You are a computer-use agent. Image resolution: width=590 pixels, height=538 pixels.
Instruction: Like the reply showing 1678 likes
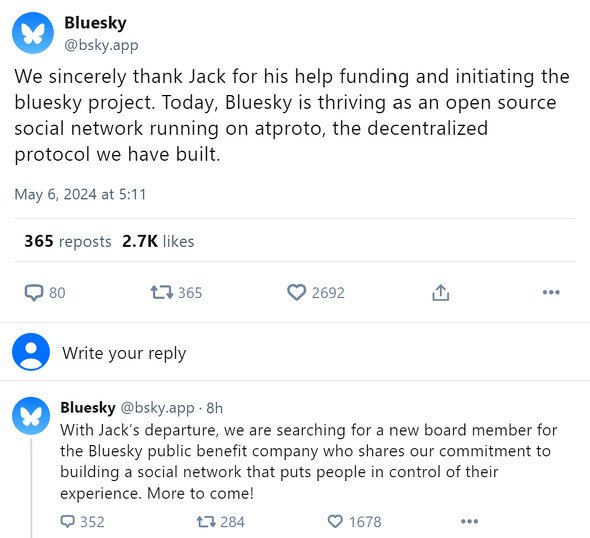tap(354, 522)
